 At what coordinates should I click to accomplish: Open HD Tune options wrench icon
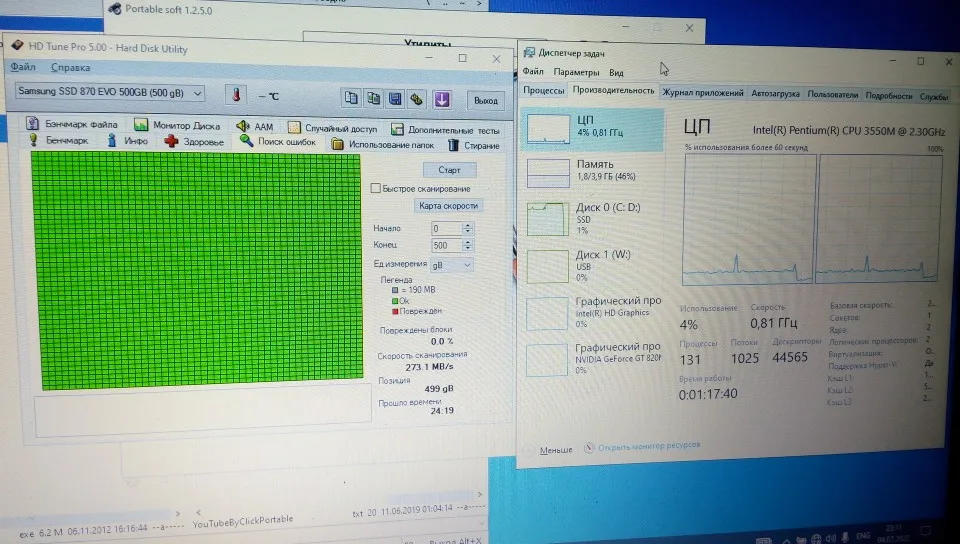418,99
